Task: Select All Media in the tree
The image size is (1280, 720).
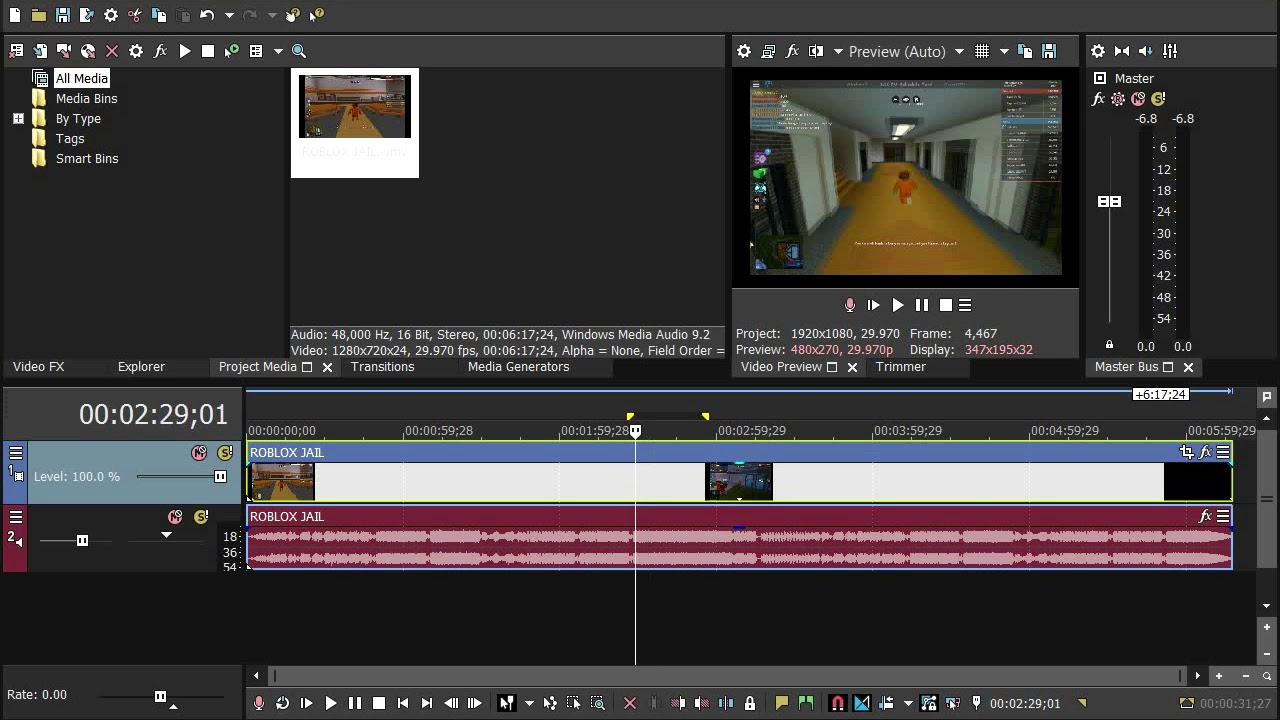Action: point(81,78)
